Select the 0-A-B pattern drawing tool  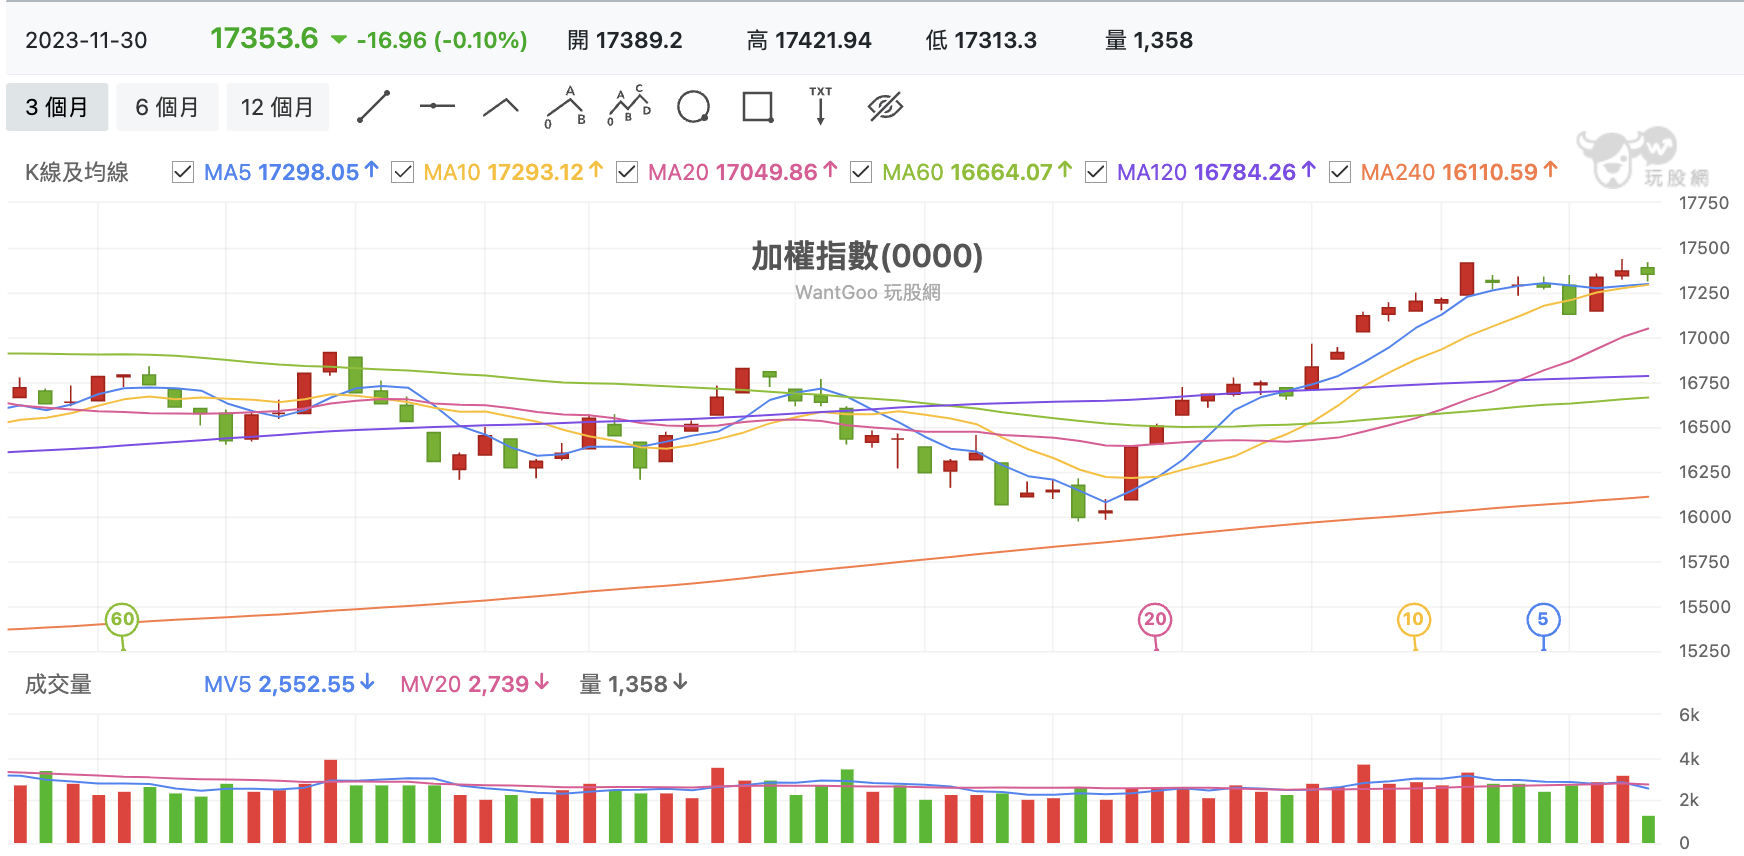(x=565, y=105)
